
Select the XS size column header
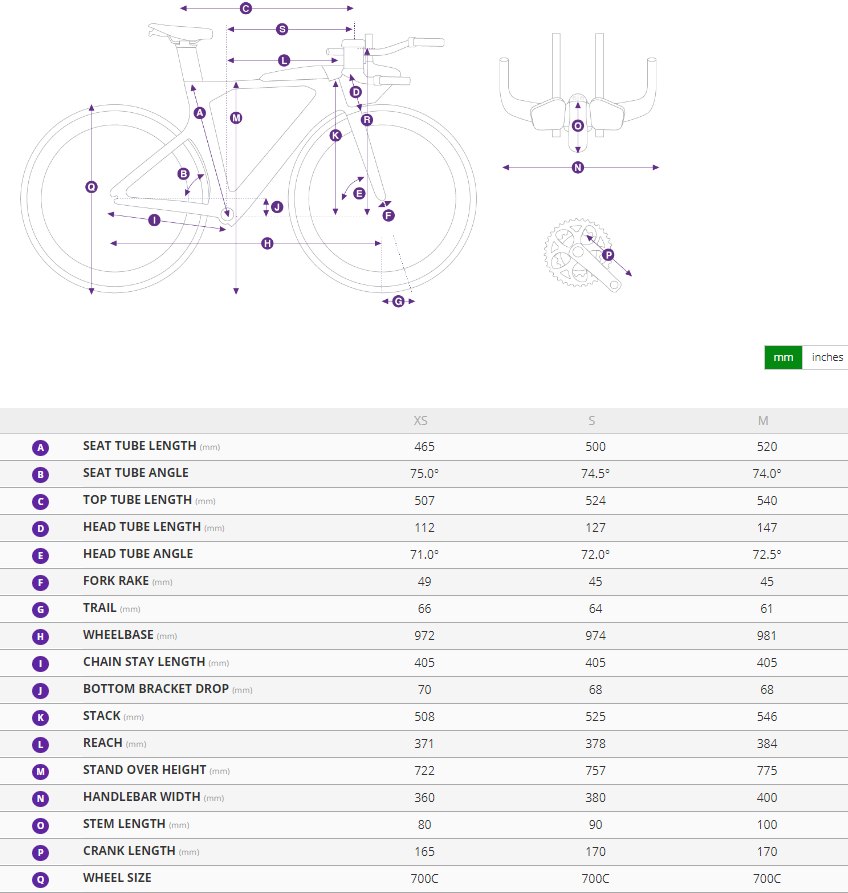424,421
